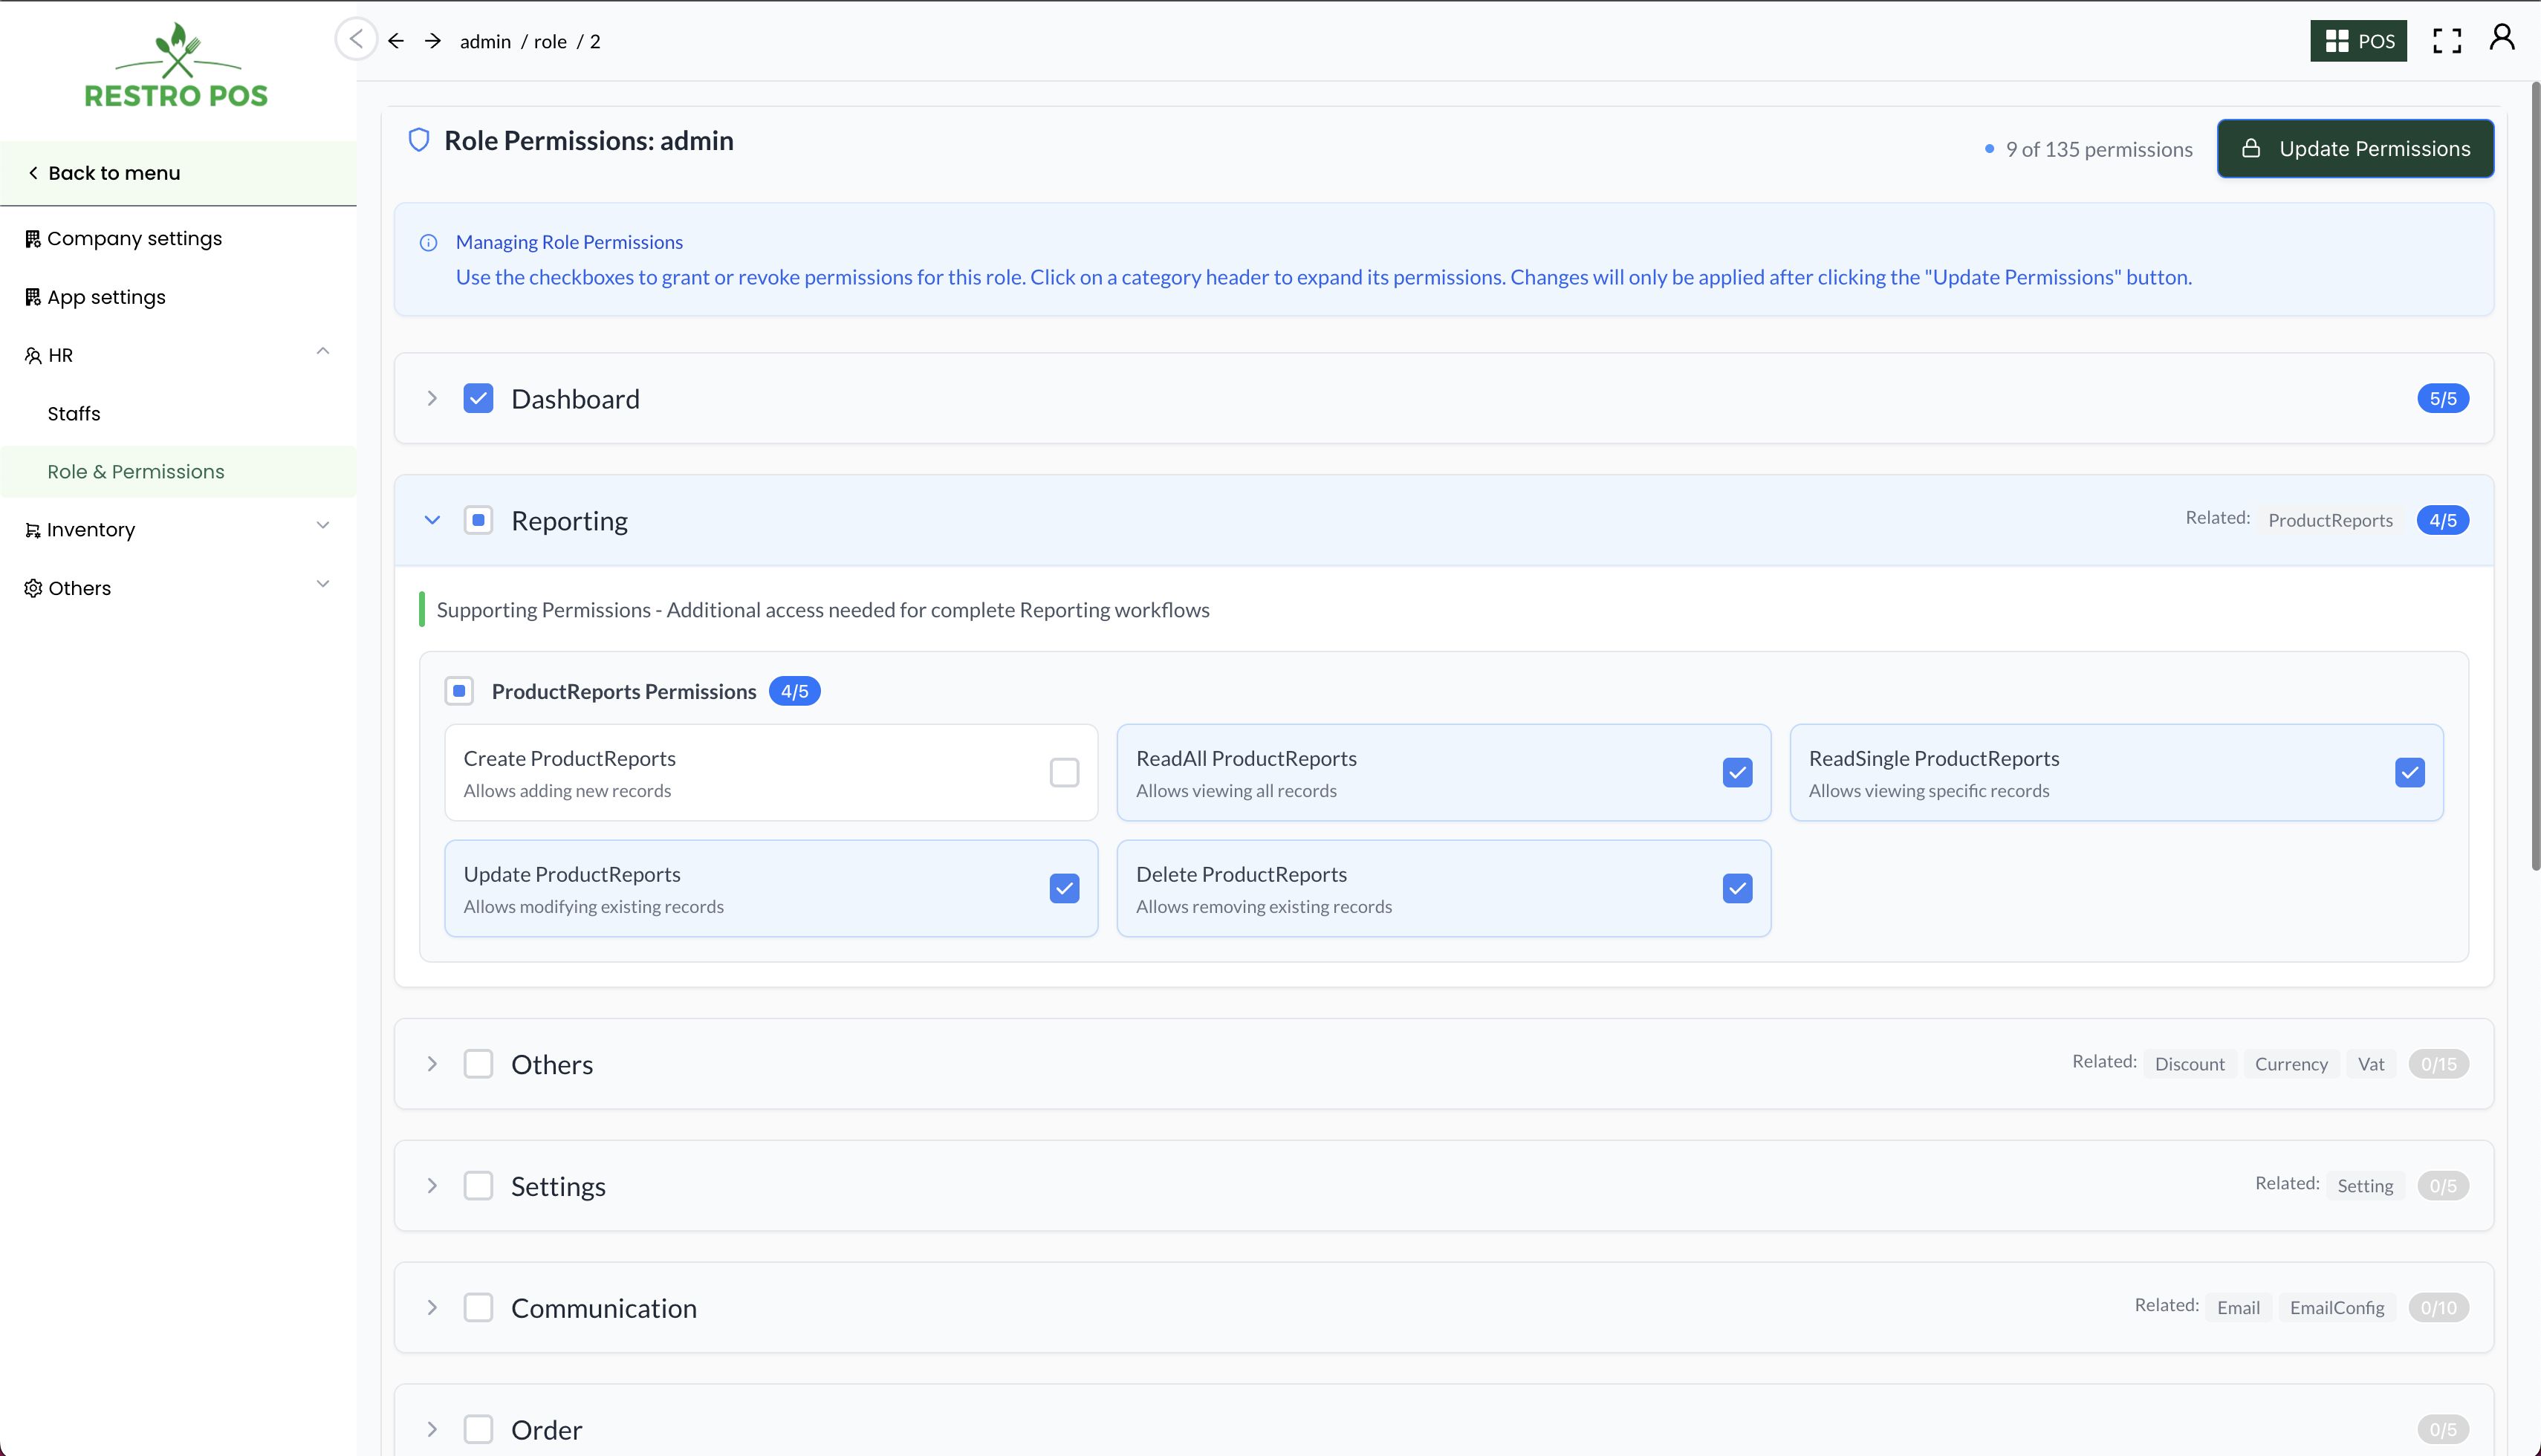Uncheck Delete ProductReports permission
Image resolution: width=2541 pixels, height=1456 pixels.
pyautogui.click(x=1737, y=888)
